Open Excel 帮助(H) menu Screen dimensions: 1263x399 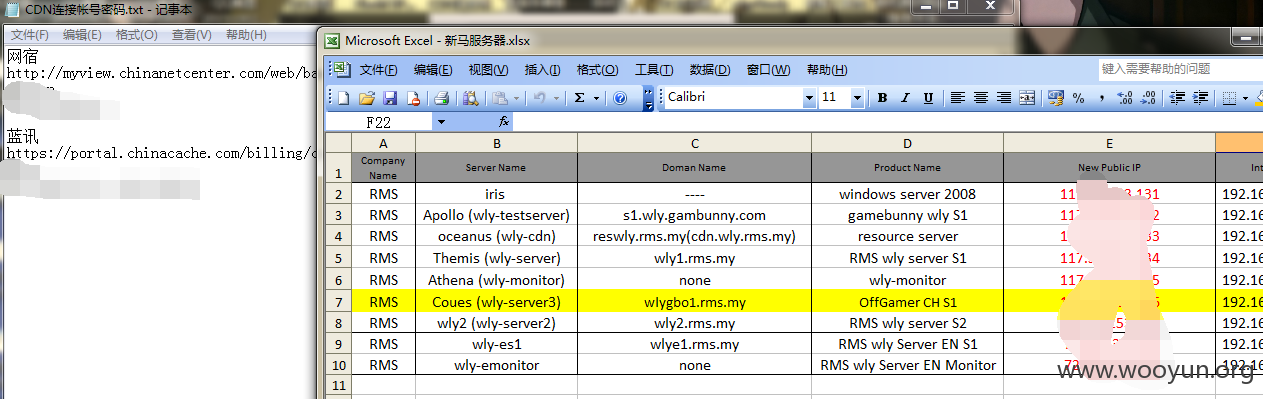click(826, 70)
